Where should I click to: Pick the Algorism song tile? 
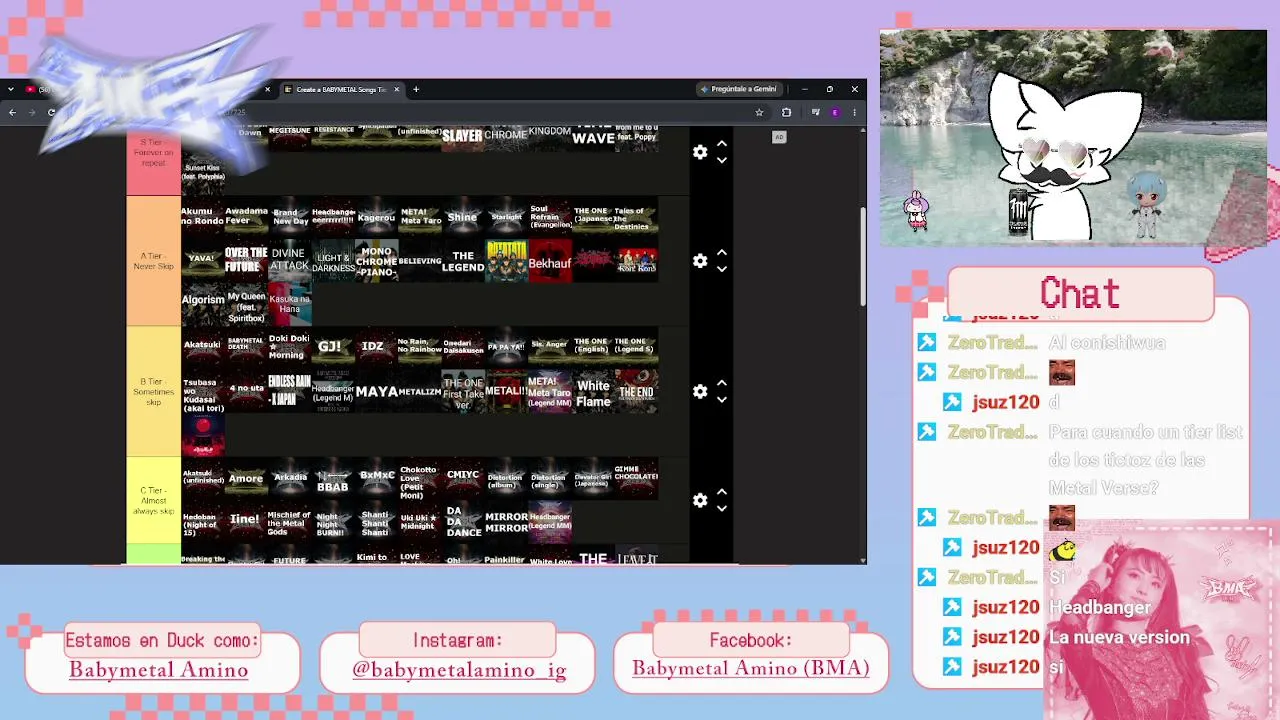(x=203, y=304)
